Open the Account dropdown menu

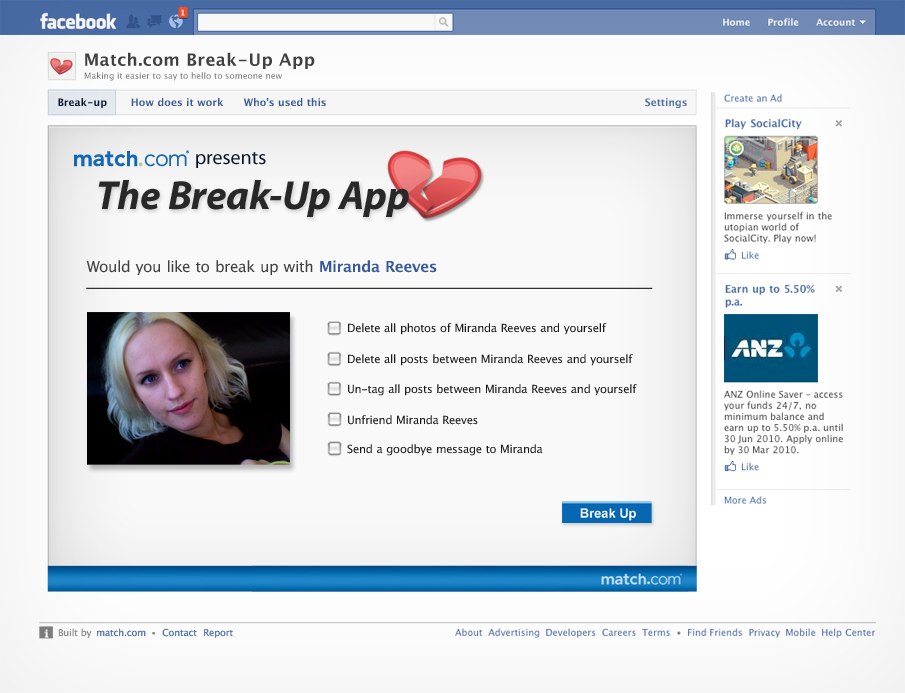click(840, 21)
